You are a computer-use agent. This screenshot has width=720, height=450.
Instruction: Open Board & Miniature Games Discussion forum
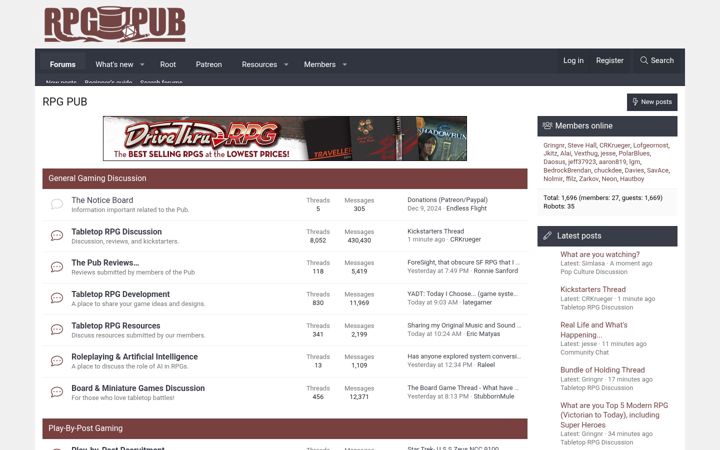pyautogui.click(x=138, y=388)
